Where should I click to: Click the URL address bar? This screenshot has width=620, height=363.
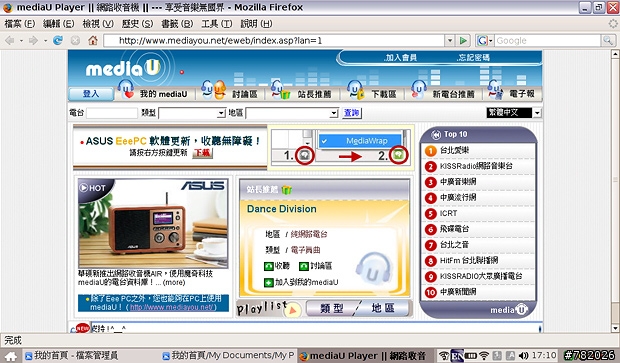click(x=274, y=40)
